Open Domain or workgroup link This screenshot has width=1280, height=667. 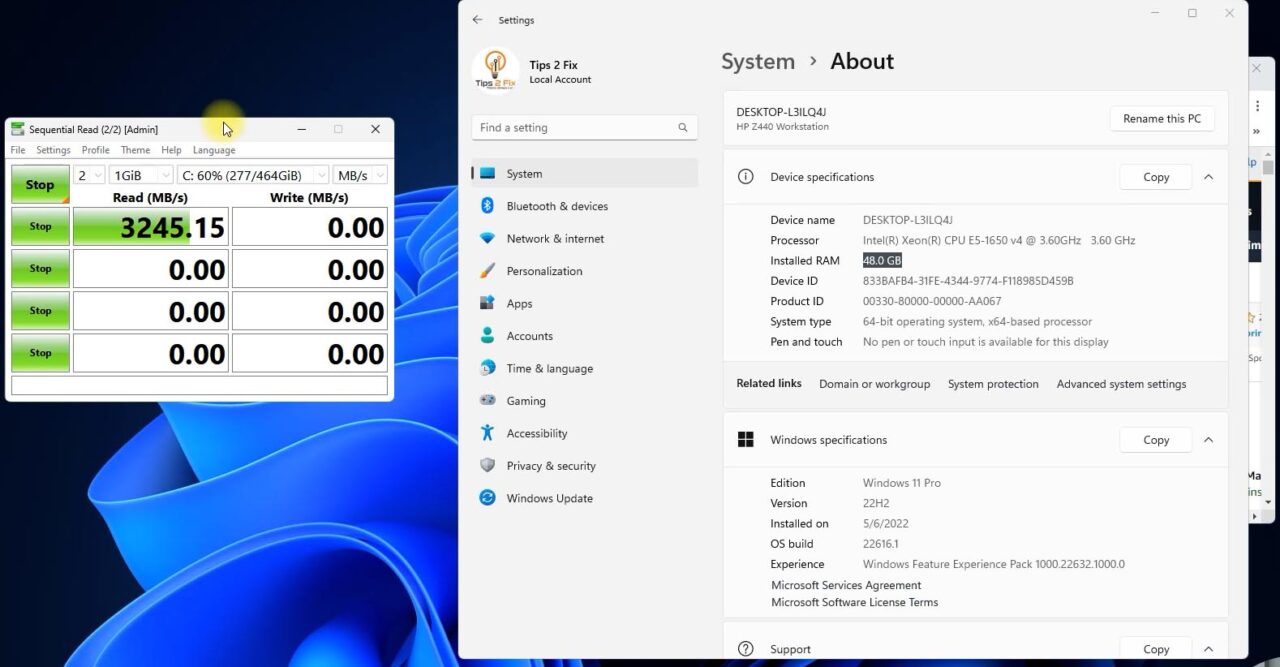coord(874,384)
